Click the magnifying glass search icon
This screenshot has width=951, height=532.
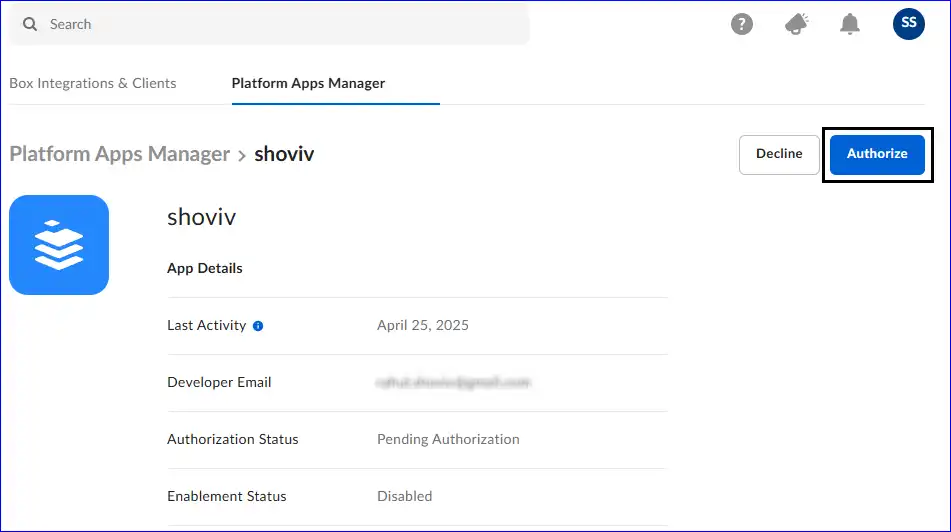coord(30,24)
